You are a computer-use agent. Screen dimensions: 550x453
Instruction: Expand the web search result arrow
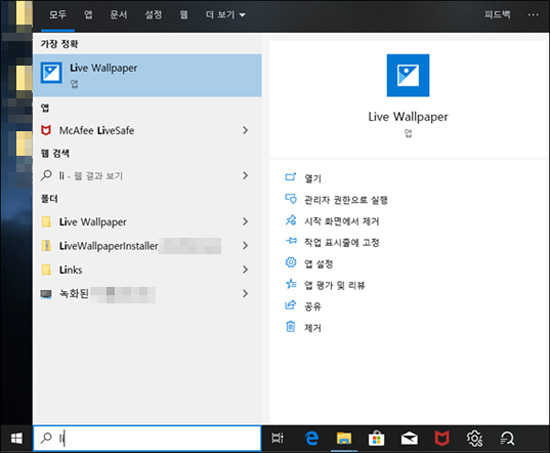(x=245, y=175)
